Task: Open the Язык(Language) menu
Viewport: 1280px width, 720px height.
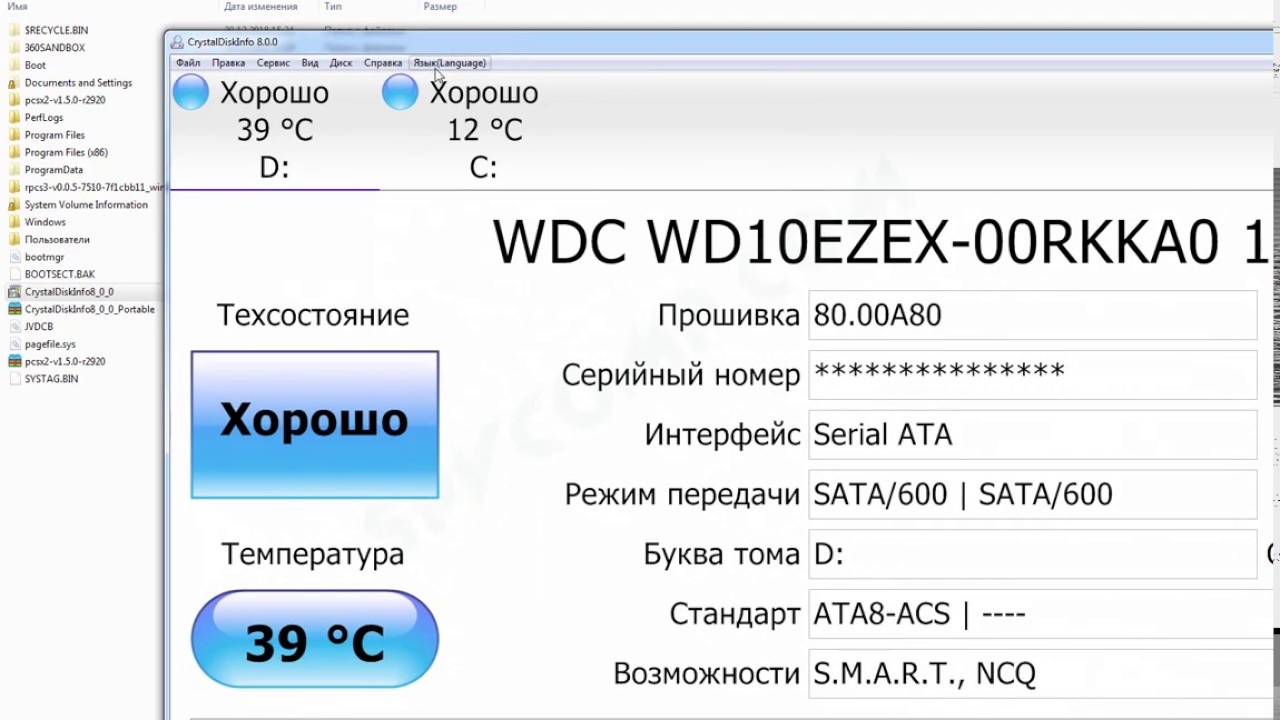Action: pyautogui.click(x=450, y=63)
